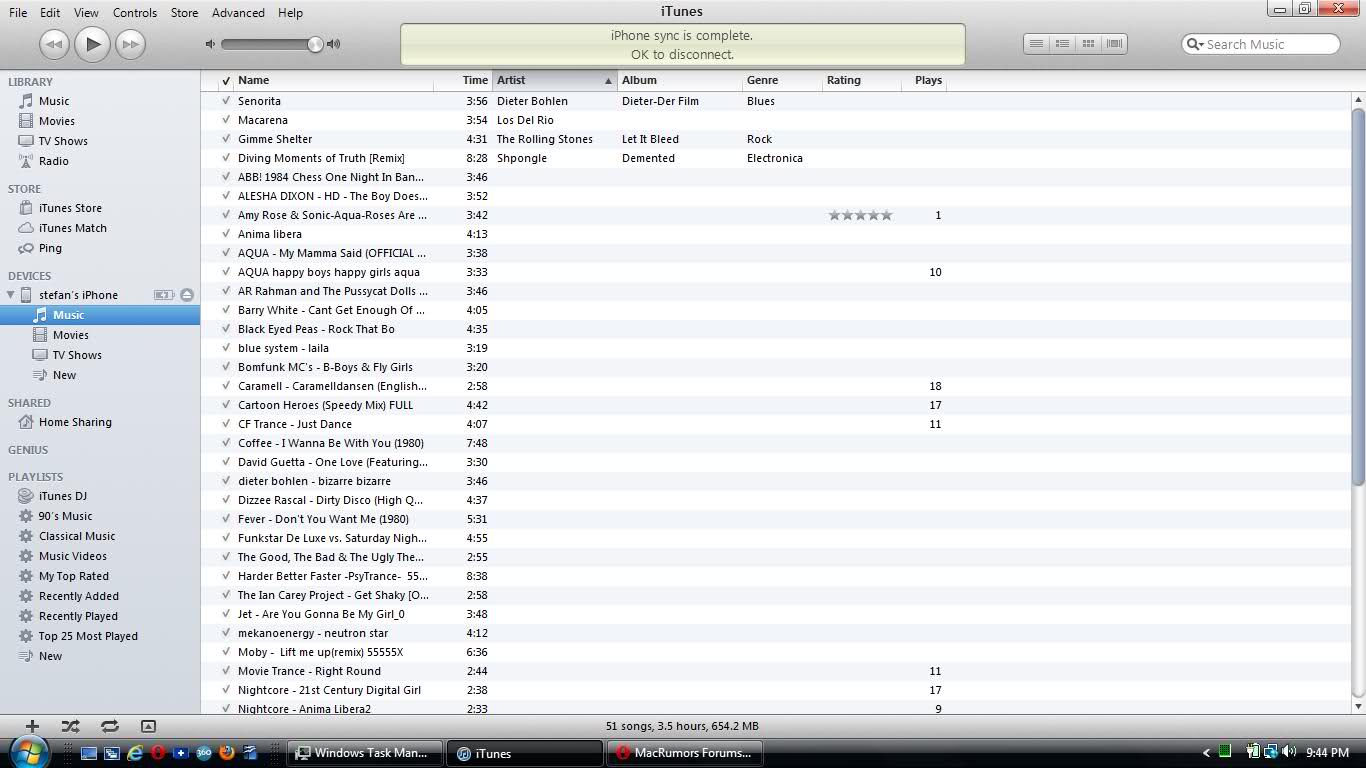
Task: Open the Windows Start menu
Action: pos(27,752)
